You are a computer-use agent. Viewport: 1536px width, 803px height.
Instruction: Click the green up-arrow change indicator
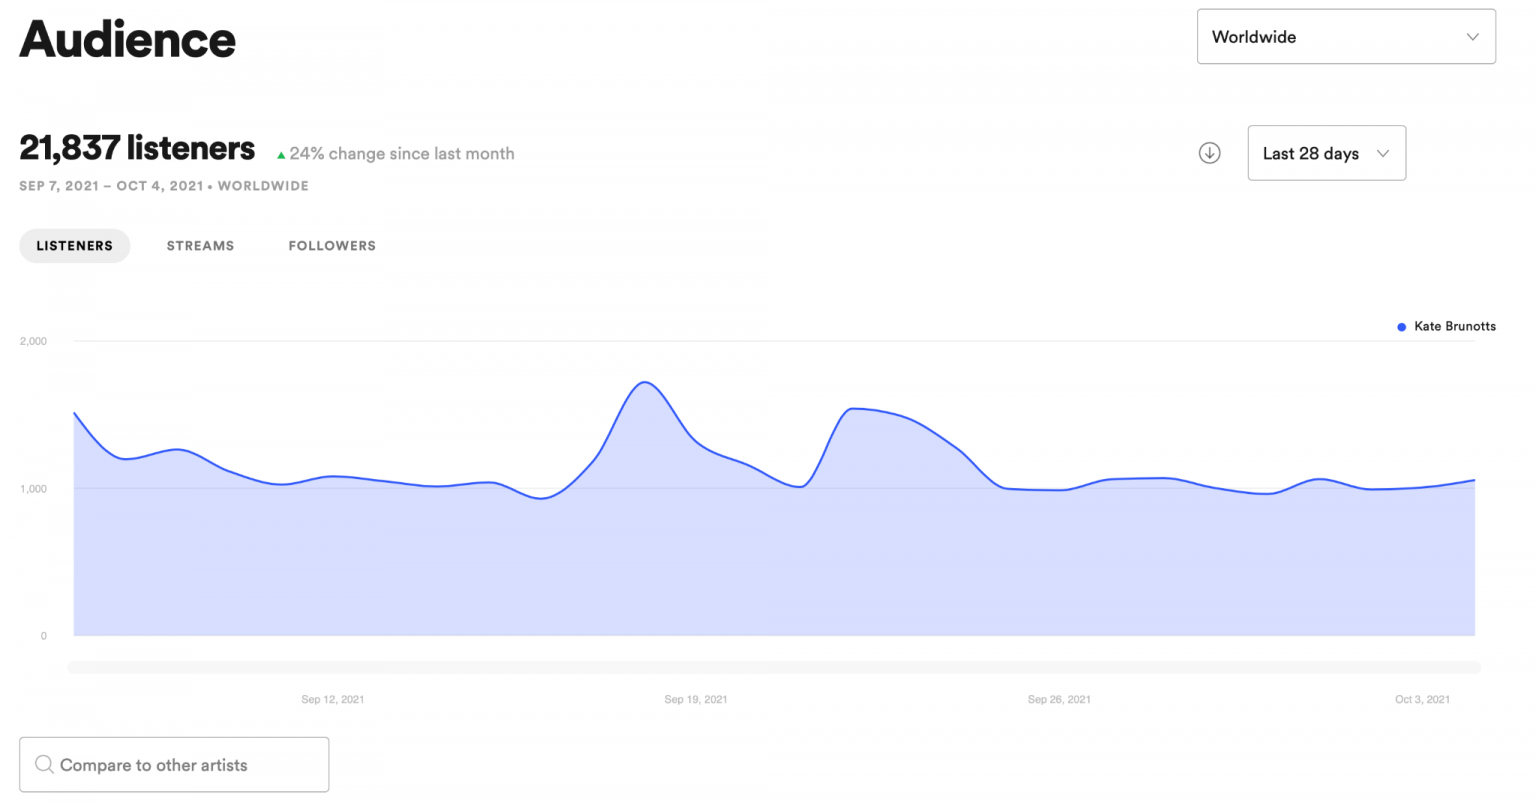tap(281, 155)
